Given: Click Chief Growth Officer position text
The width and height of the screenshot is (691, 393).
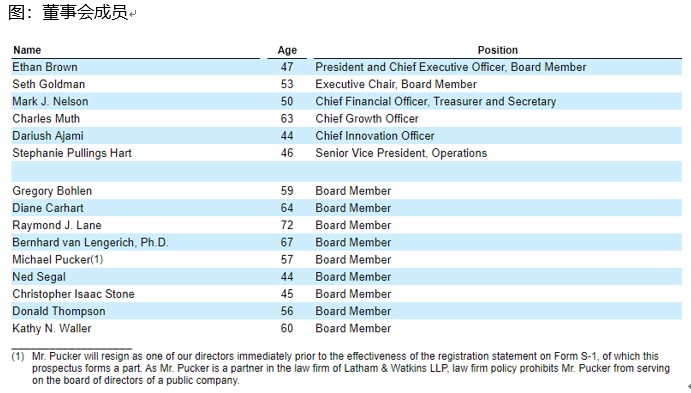Looking at the screenshot, I should coord(367,119).
